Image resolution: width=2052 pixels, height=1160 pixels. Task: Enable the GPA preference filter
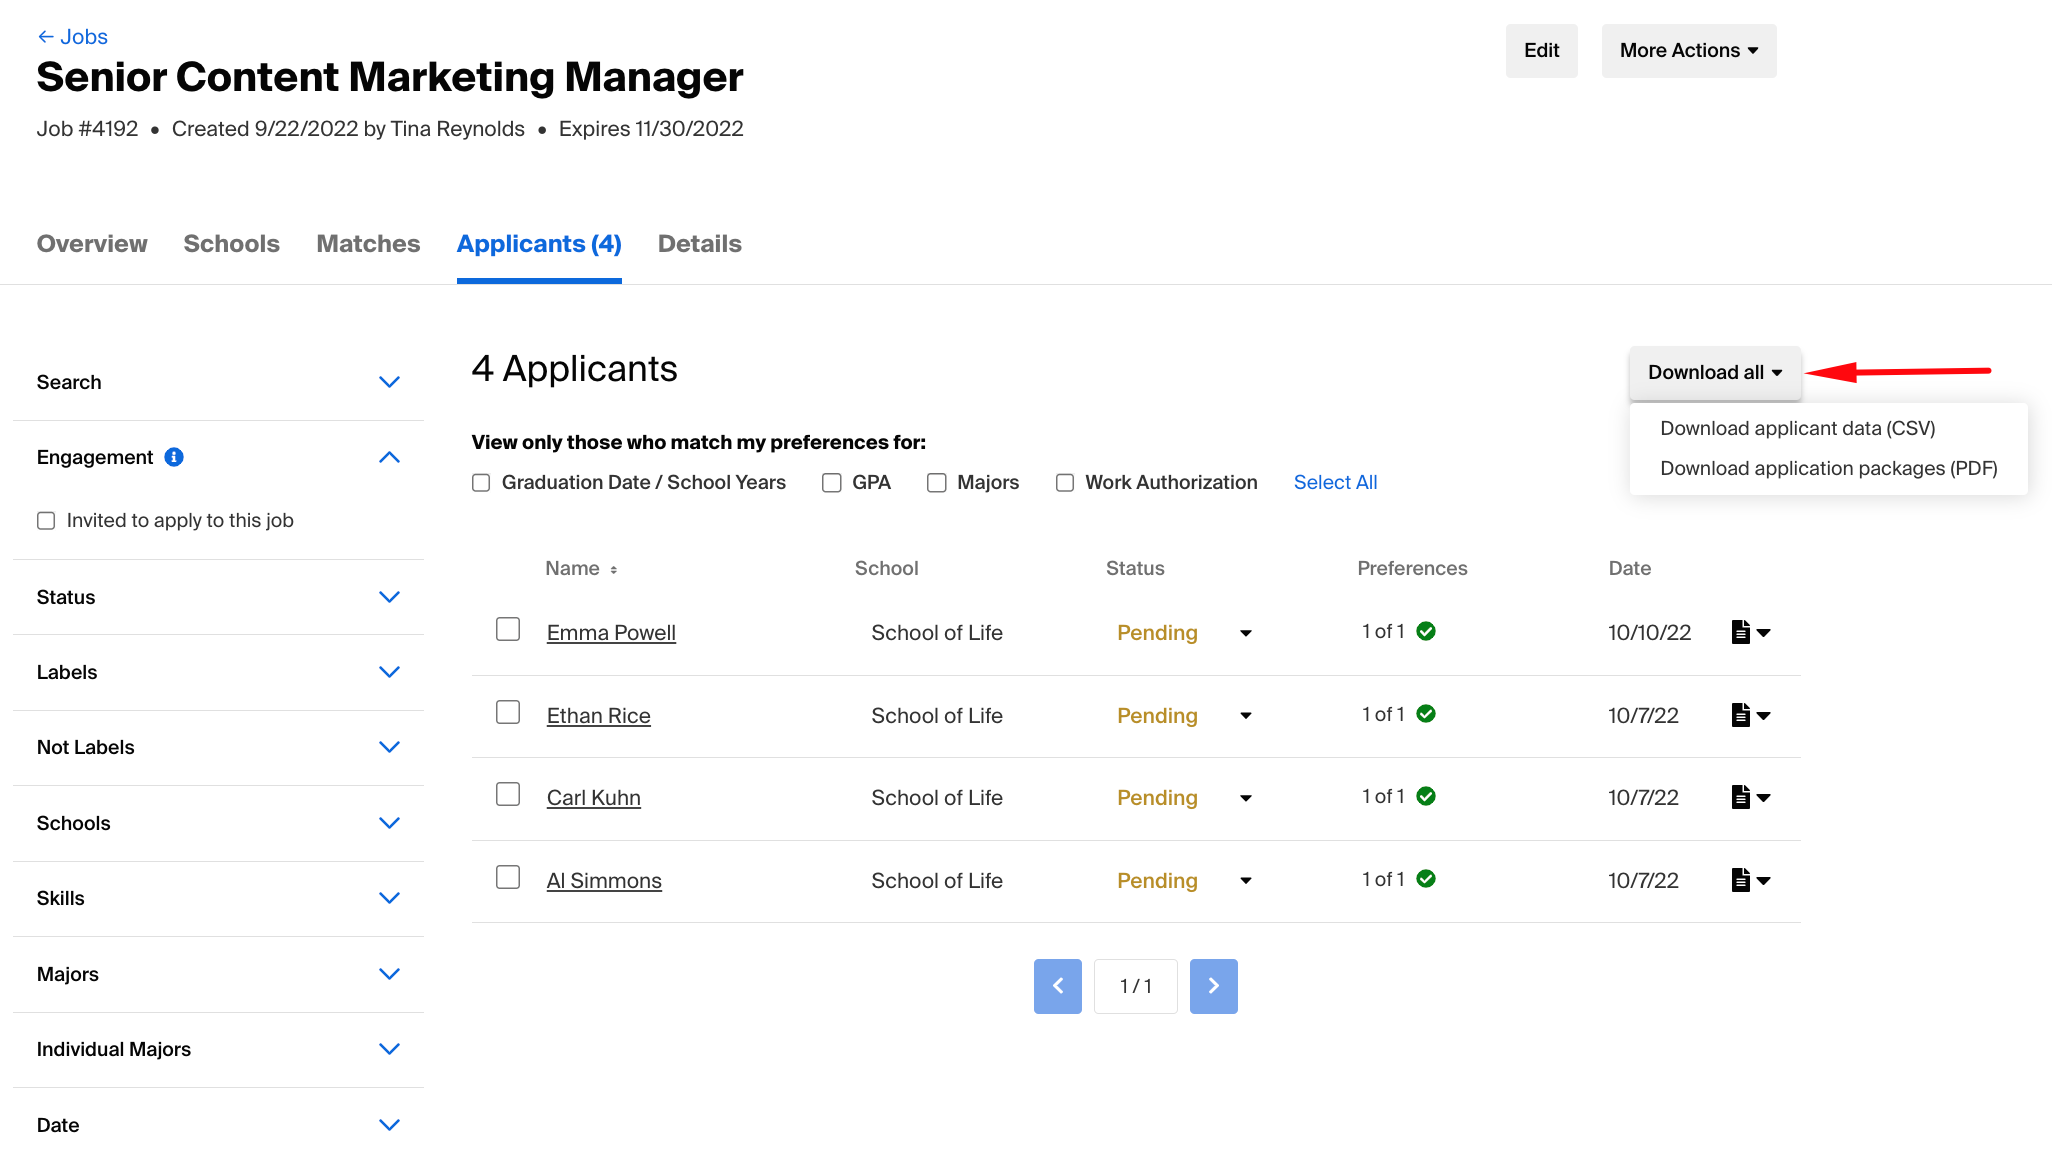click(831, 482)
